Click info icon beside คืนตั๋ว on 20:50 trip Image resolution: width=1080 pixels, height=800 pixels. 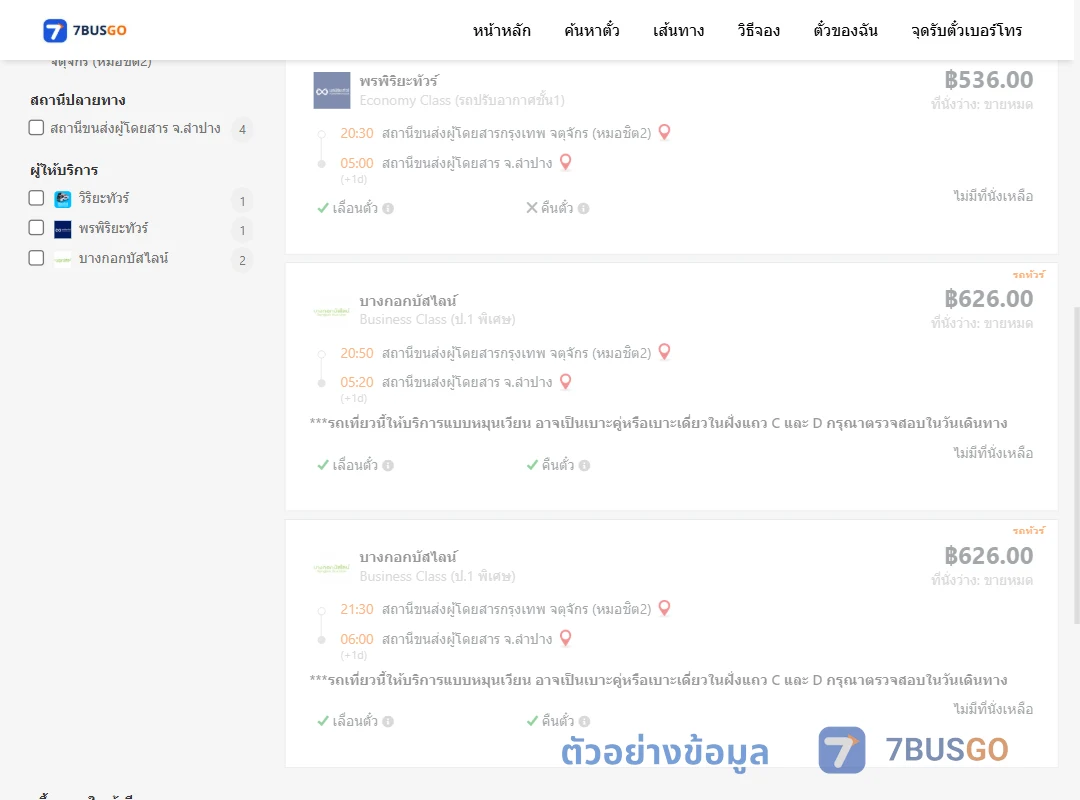coord(584,465)
